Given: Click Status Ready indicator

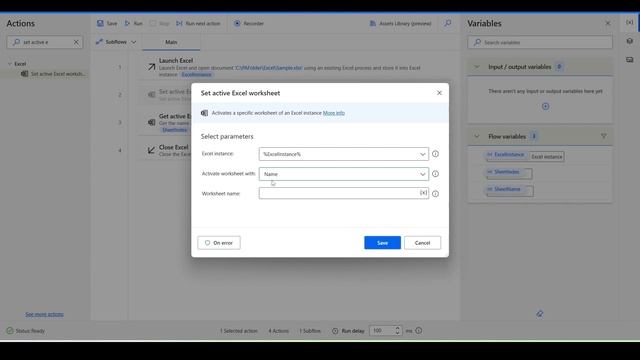Looking at the screenshot, I should pos(26,331).
